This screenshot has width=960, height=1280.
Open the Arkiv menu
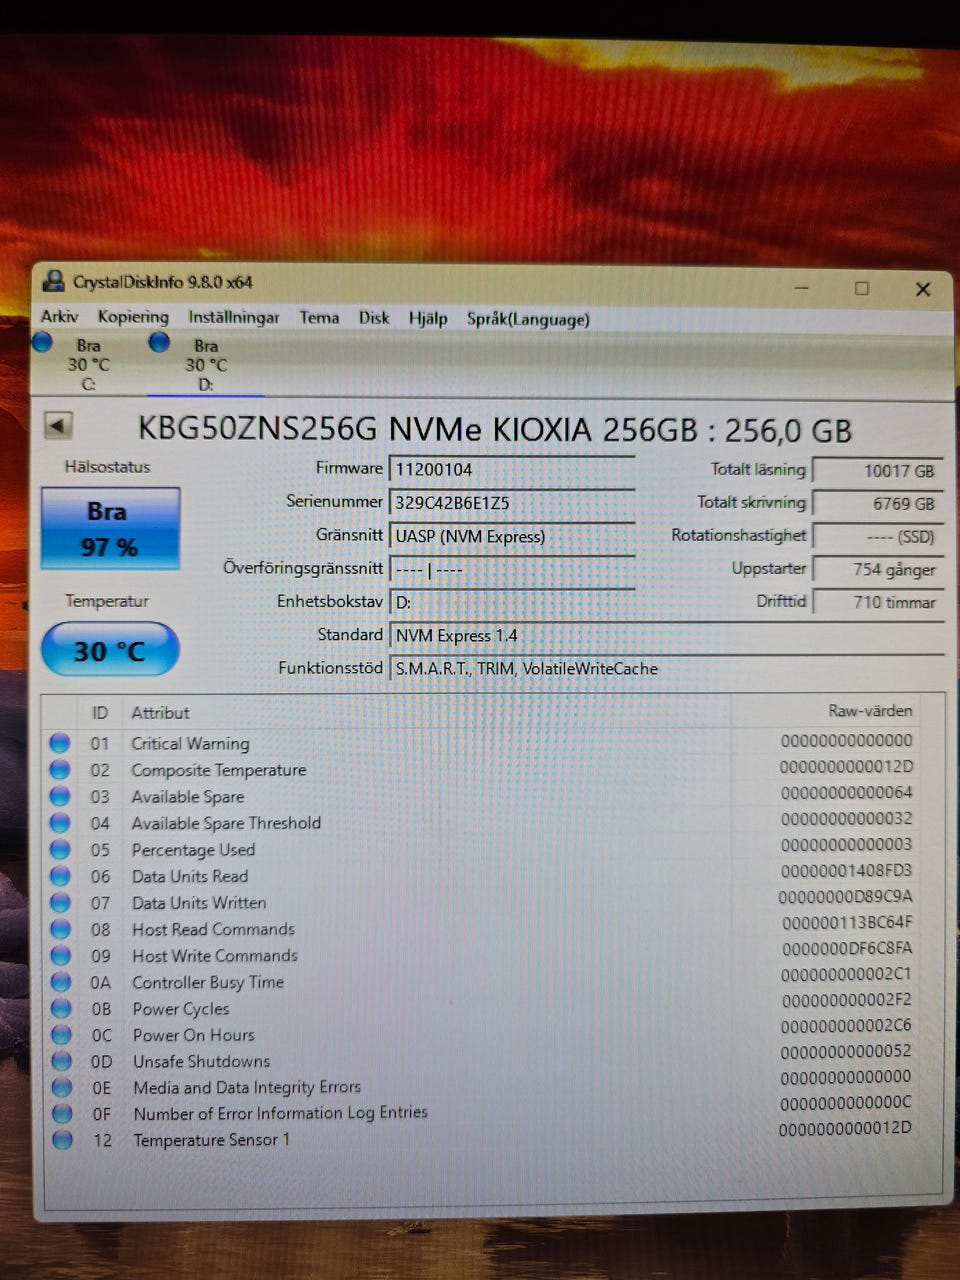pos(59,317)
